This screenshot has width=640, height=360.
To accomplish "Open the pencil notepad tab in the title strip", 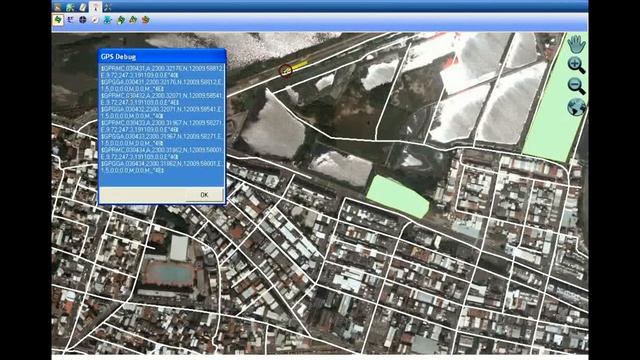I will pyautogui.click(x=83, y=7).
